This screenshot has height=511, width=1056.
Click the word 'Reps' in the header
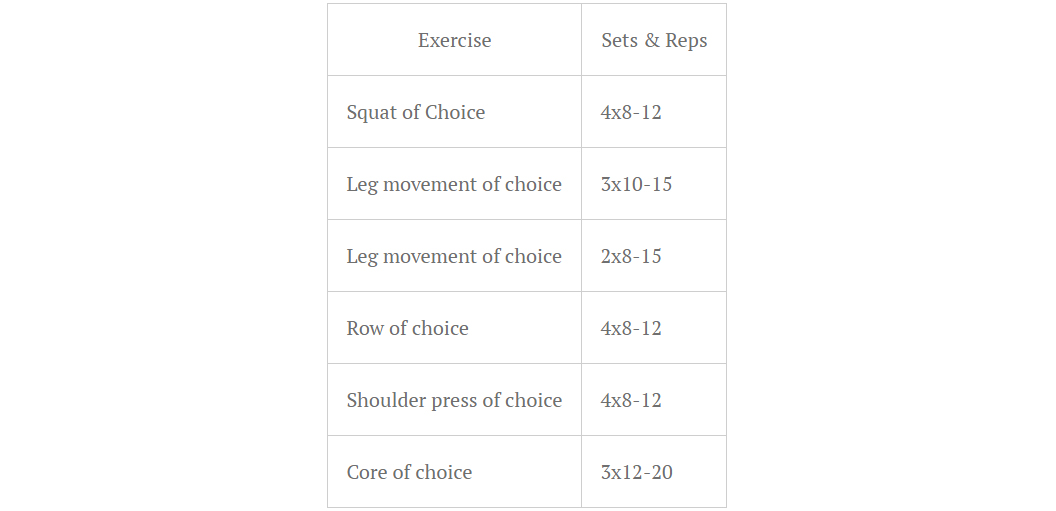686,42
